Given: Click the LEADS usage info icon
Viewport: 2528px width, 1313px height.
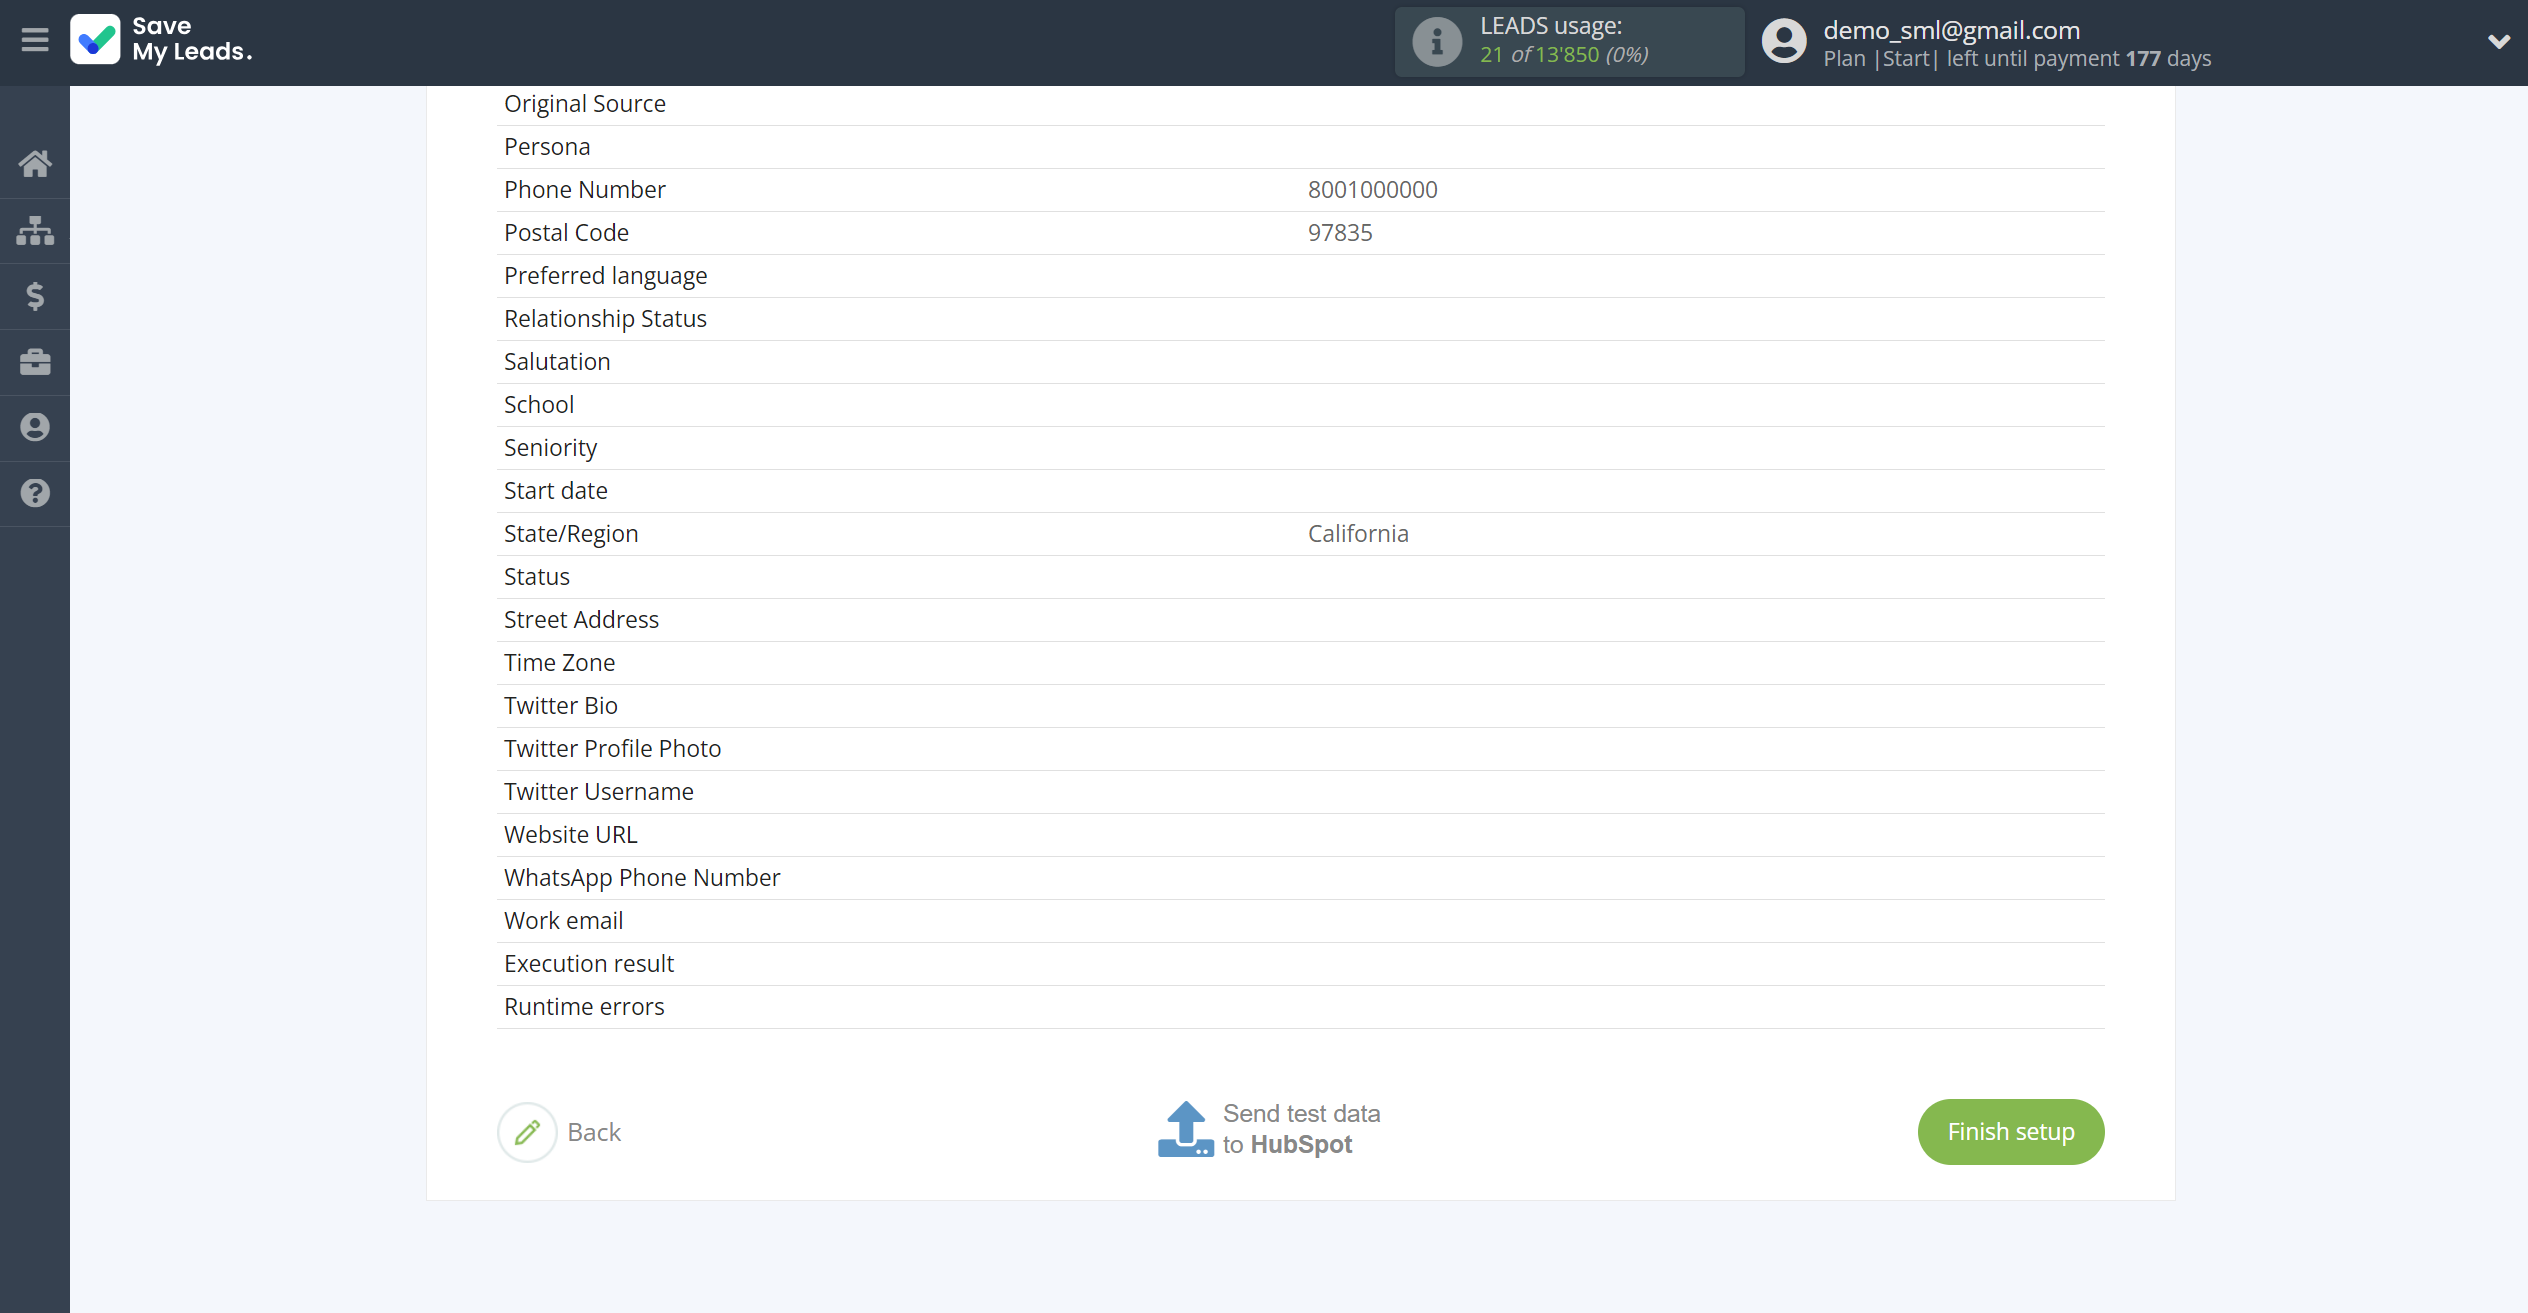Looking at the screenshot, I should pos(1437,42).
